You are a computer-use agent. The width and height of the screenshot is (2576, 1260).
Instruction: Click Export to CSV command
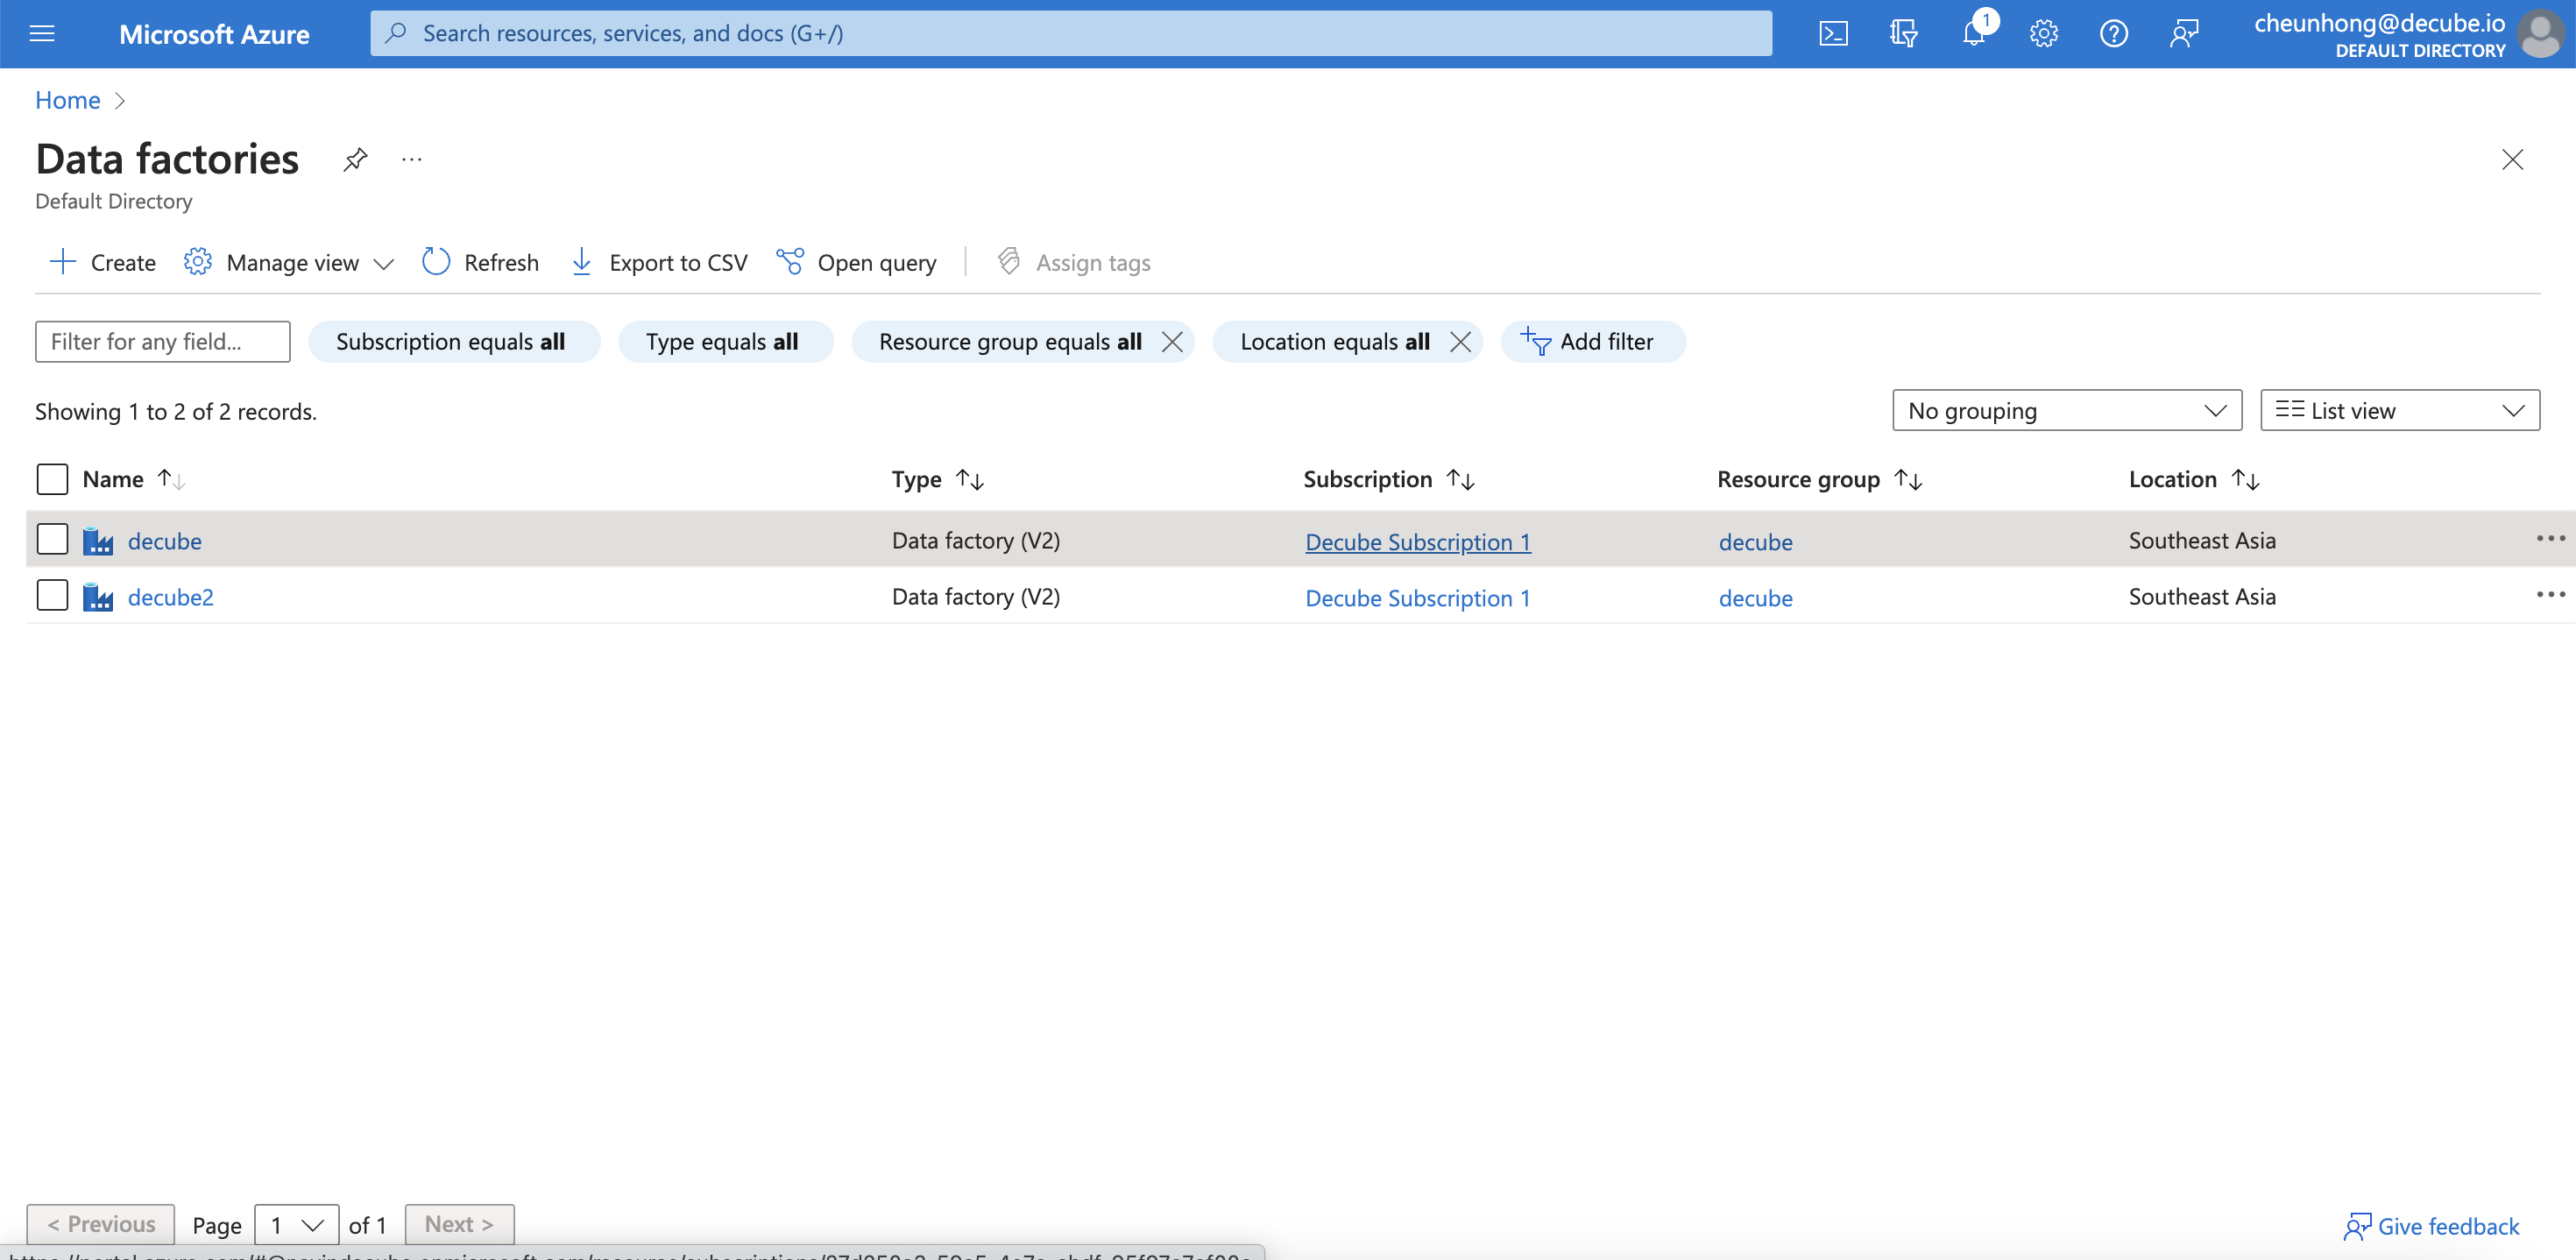pyautogui.click(x=659, y=263)
